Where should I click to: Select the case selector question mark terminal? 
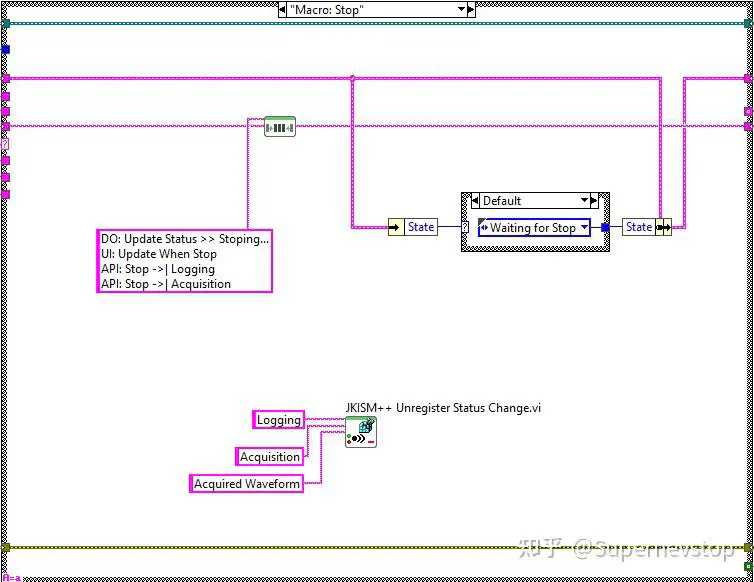pyautogui.click(x=465, y=227)
